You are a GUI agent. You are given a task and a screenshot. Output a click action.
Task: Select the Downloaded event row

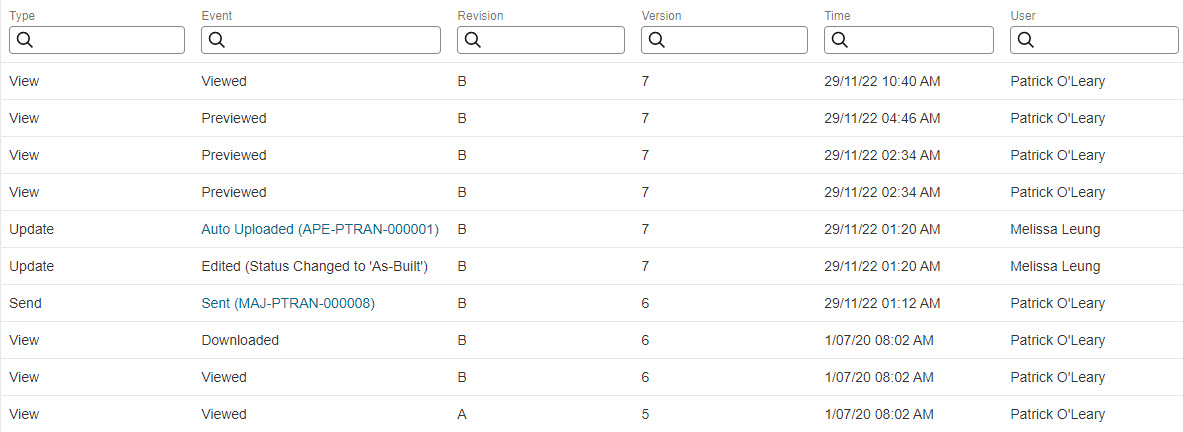[x=592, y=340]
